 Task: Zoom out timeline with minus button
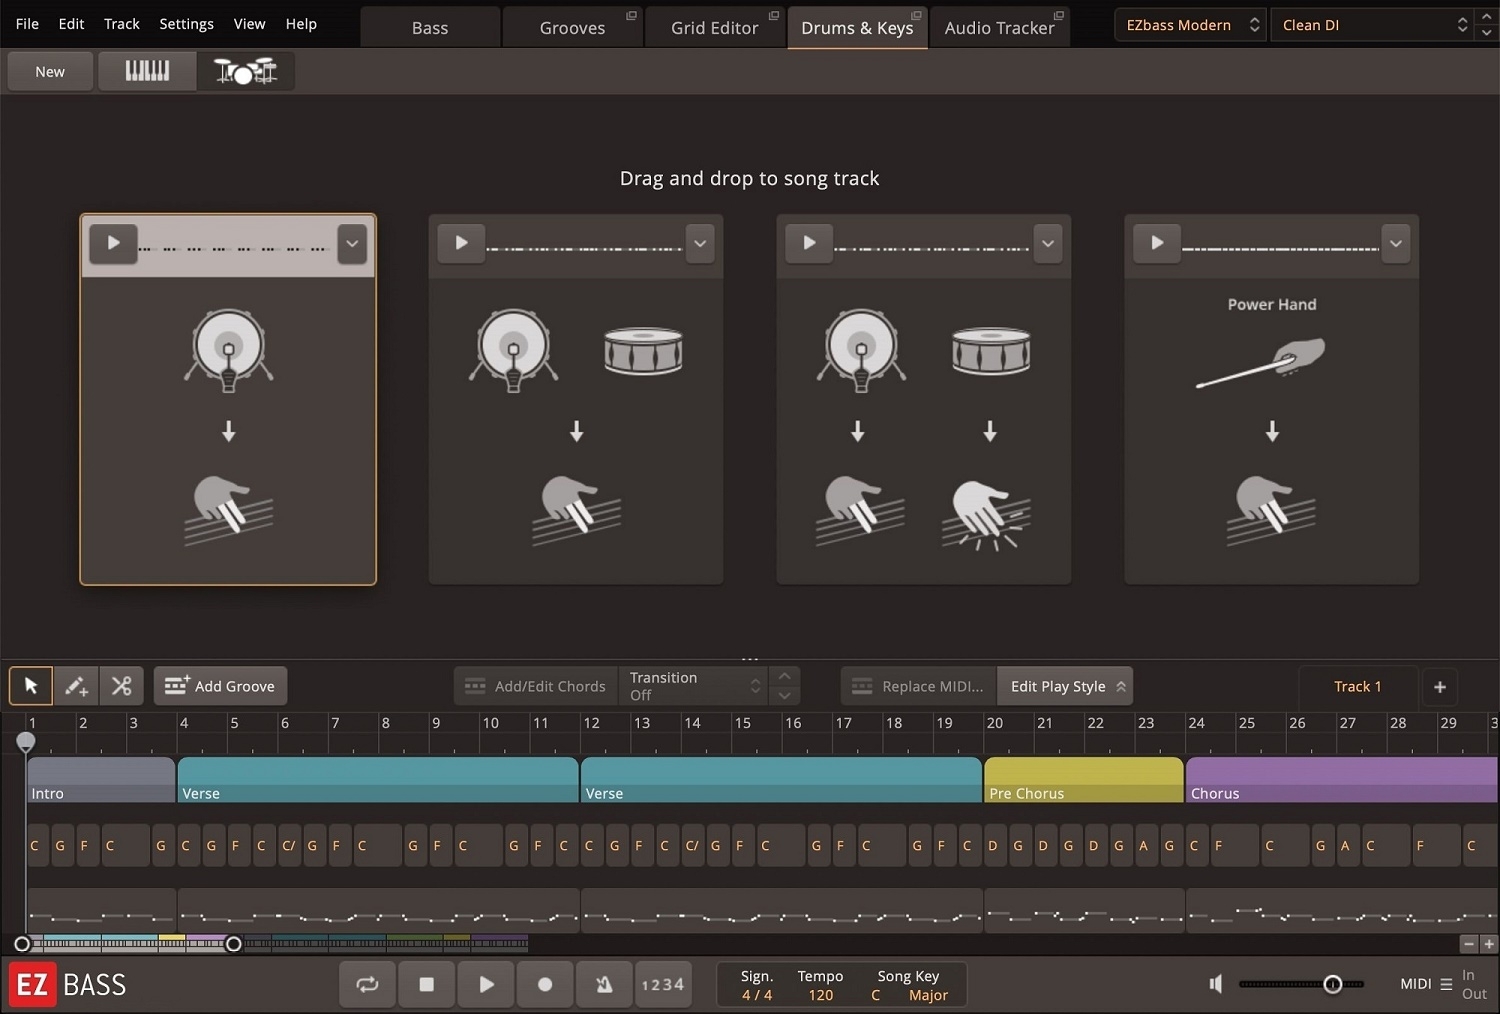pos(1468,944)
